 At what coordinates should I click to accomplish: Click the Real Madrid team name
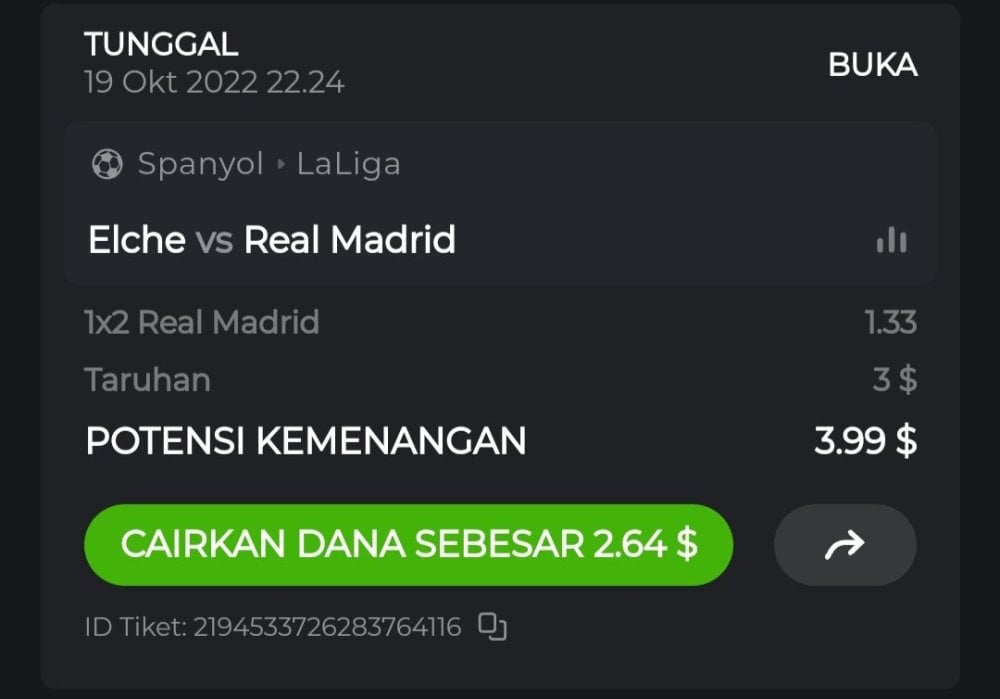coord(350,240)
